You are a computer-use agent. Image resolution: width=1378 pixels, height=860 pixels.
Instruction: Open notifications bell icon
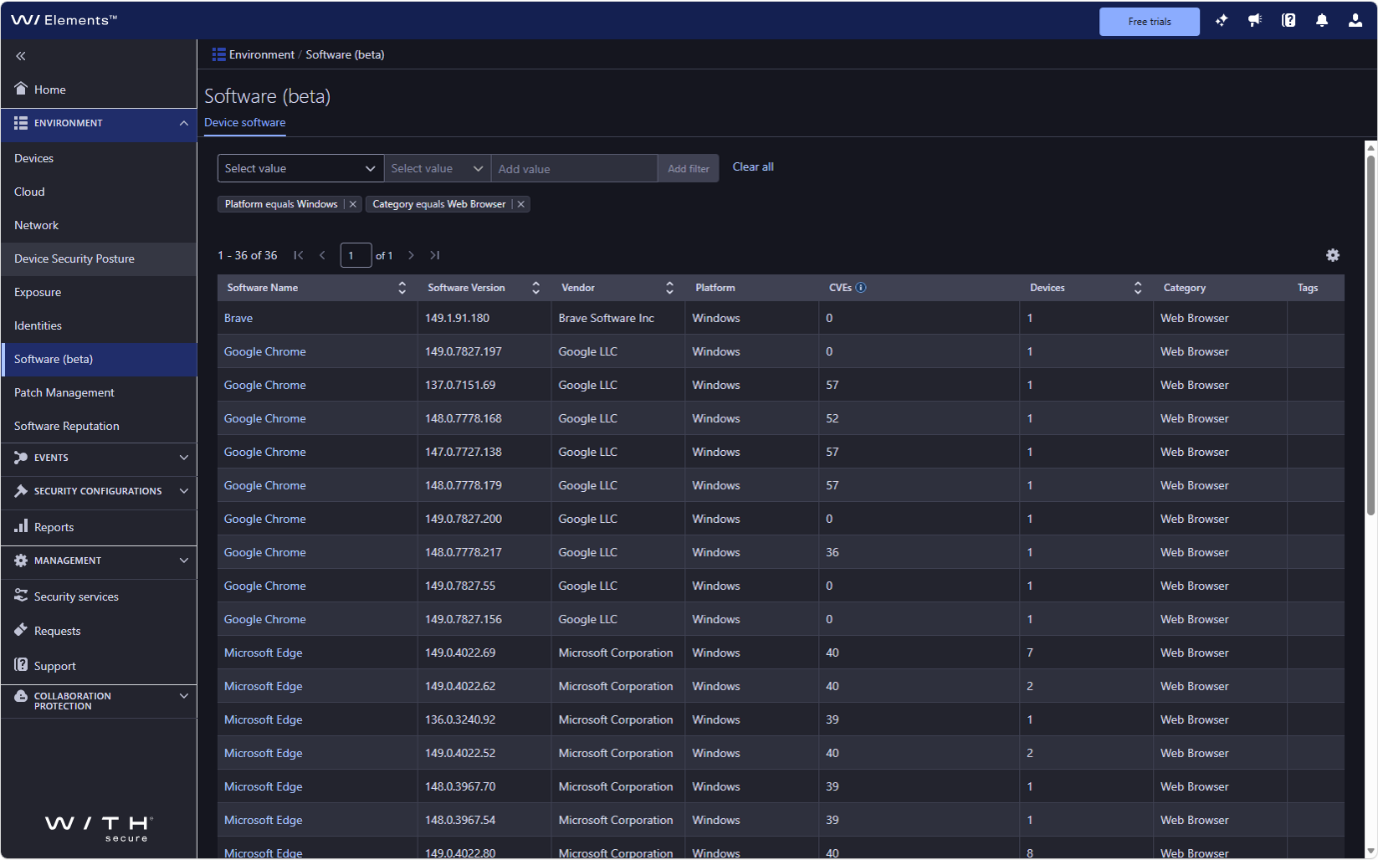pyautogui.click(x=1322, y=21)
